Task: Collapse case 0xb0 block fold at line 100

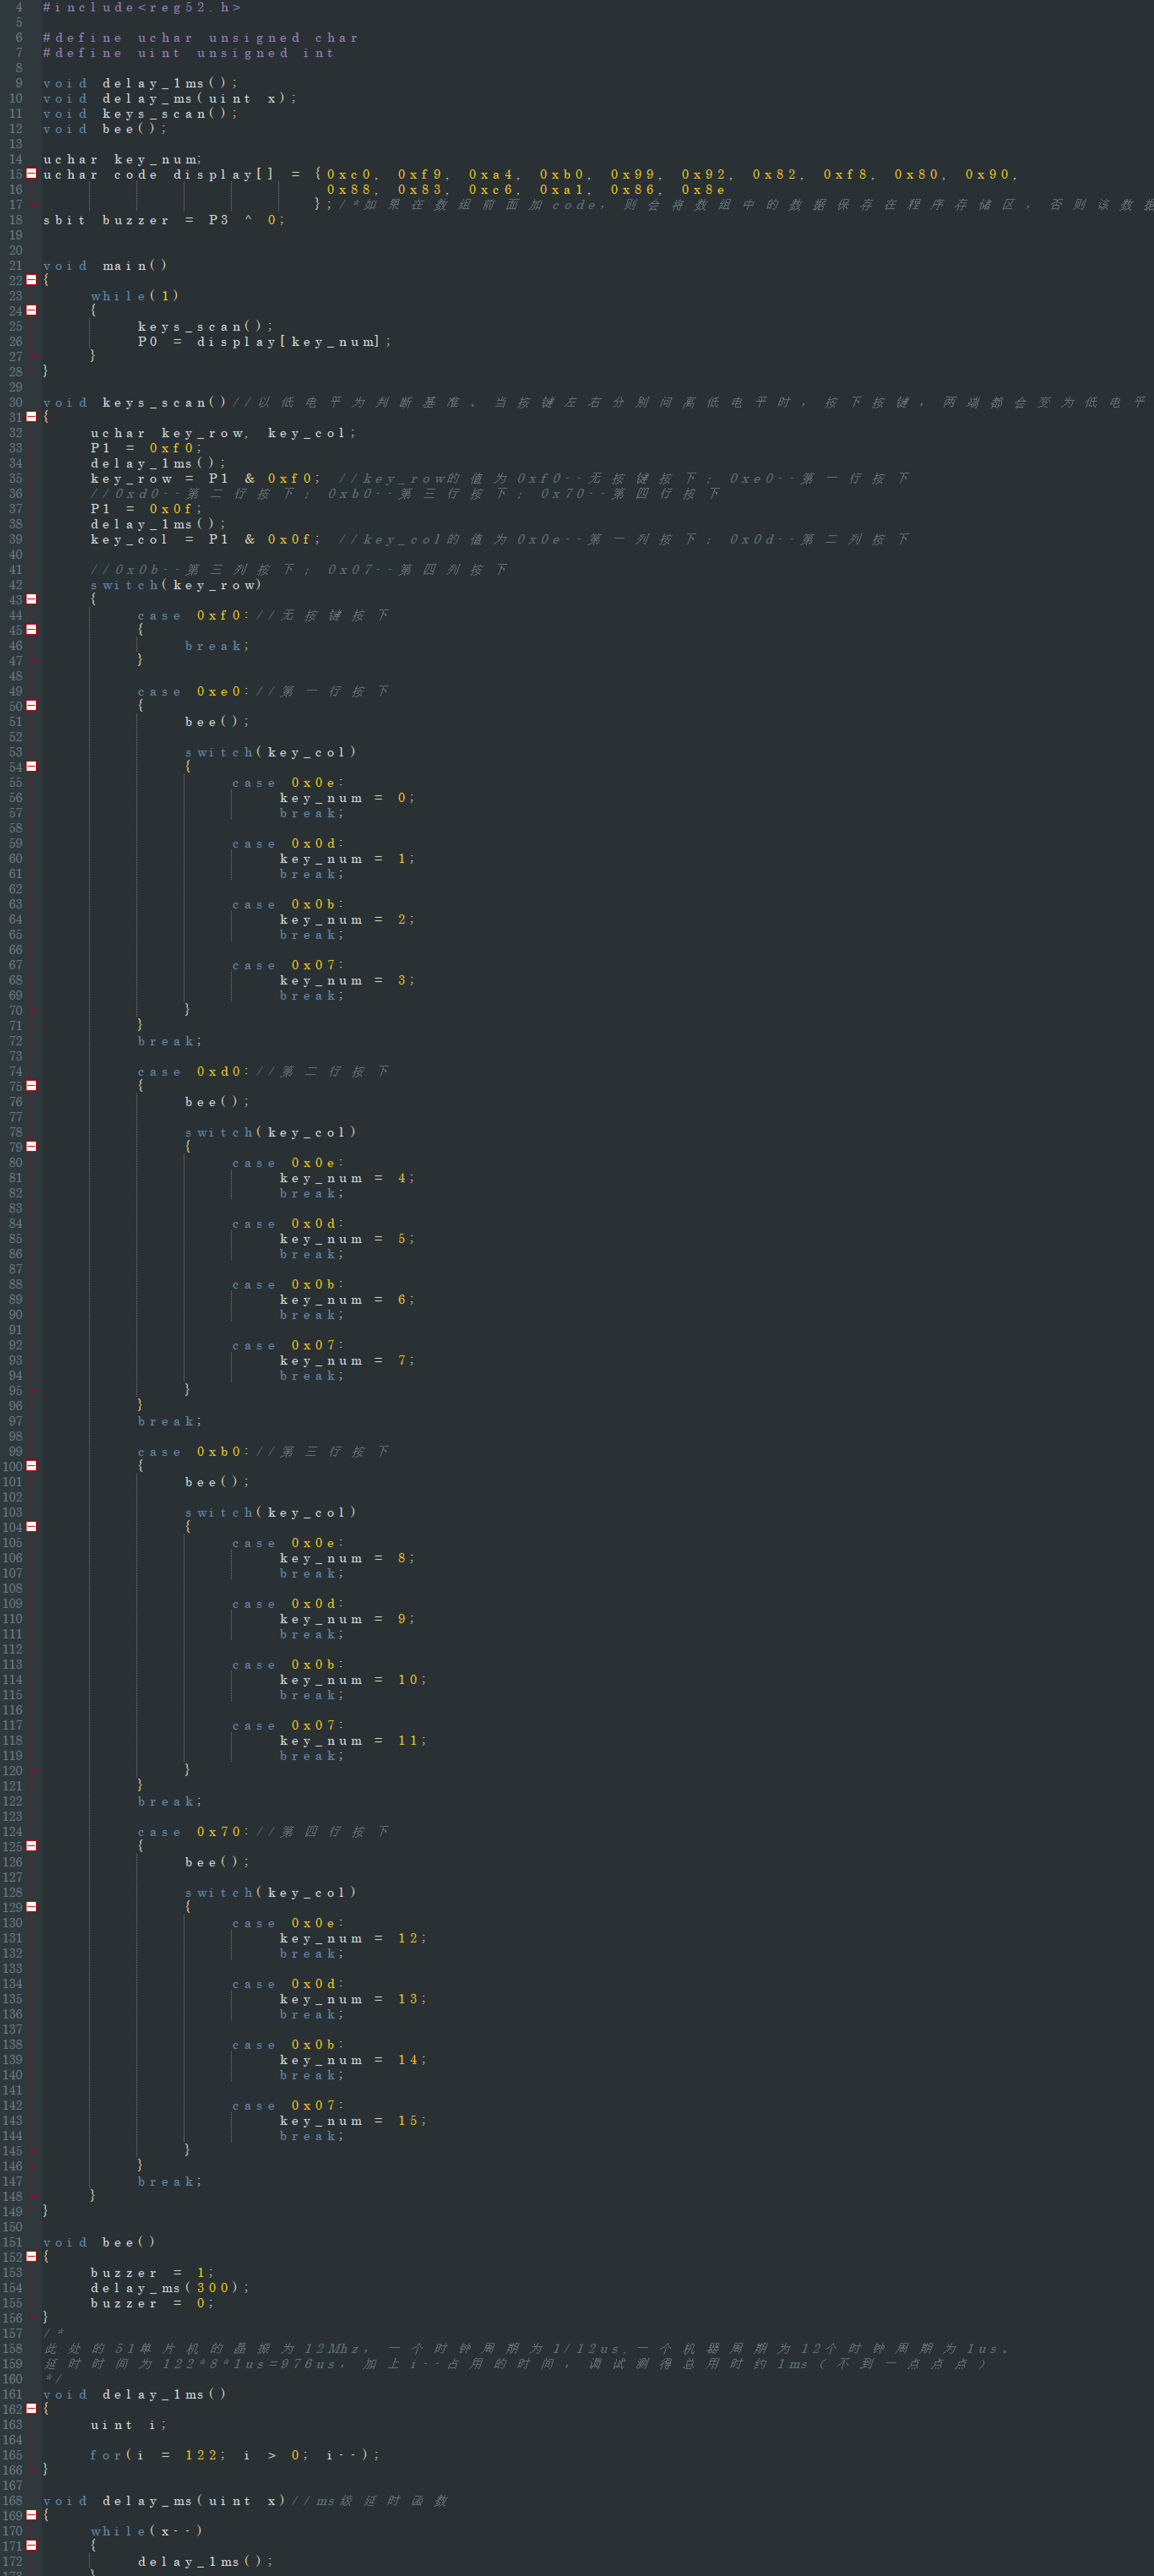Action: coord(31,1466)
